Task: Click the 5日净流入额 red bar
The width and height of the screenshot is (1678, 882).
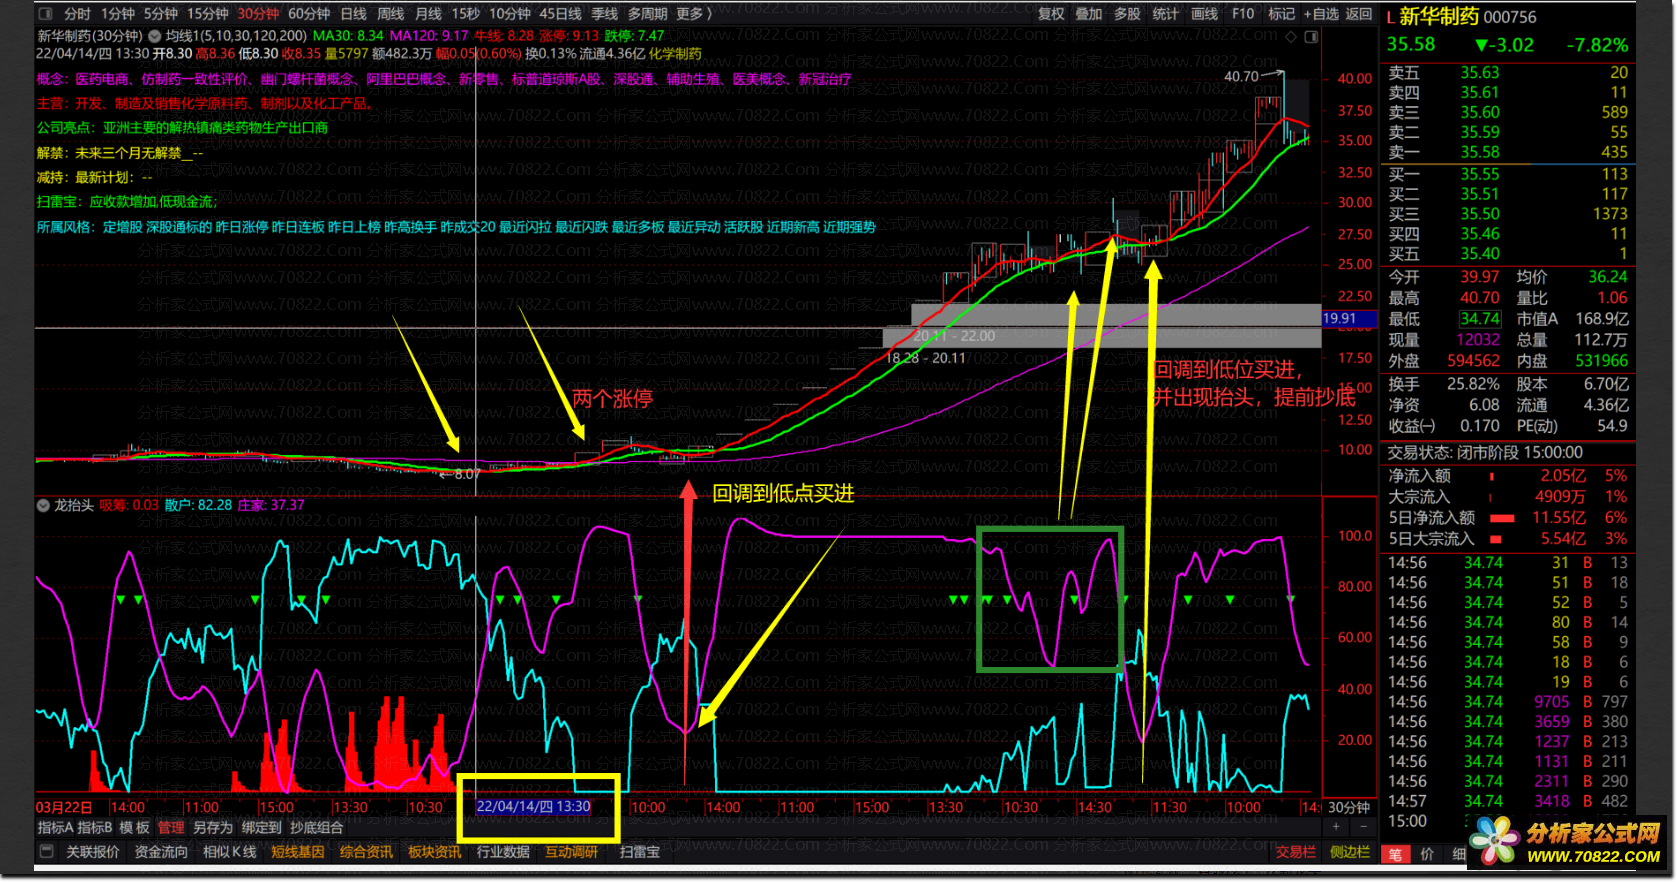Action: click(x=1502, y=518)
